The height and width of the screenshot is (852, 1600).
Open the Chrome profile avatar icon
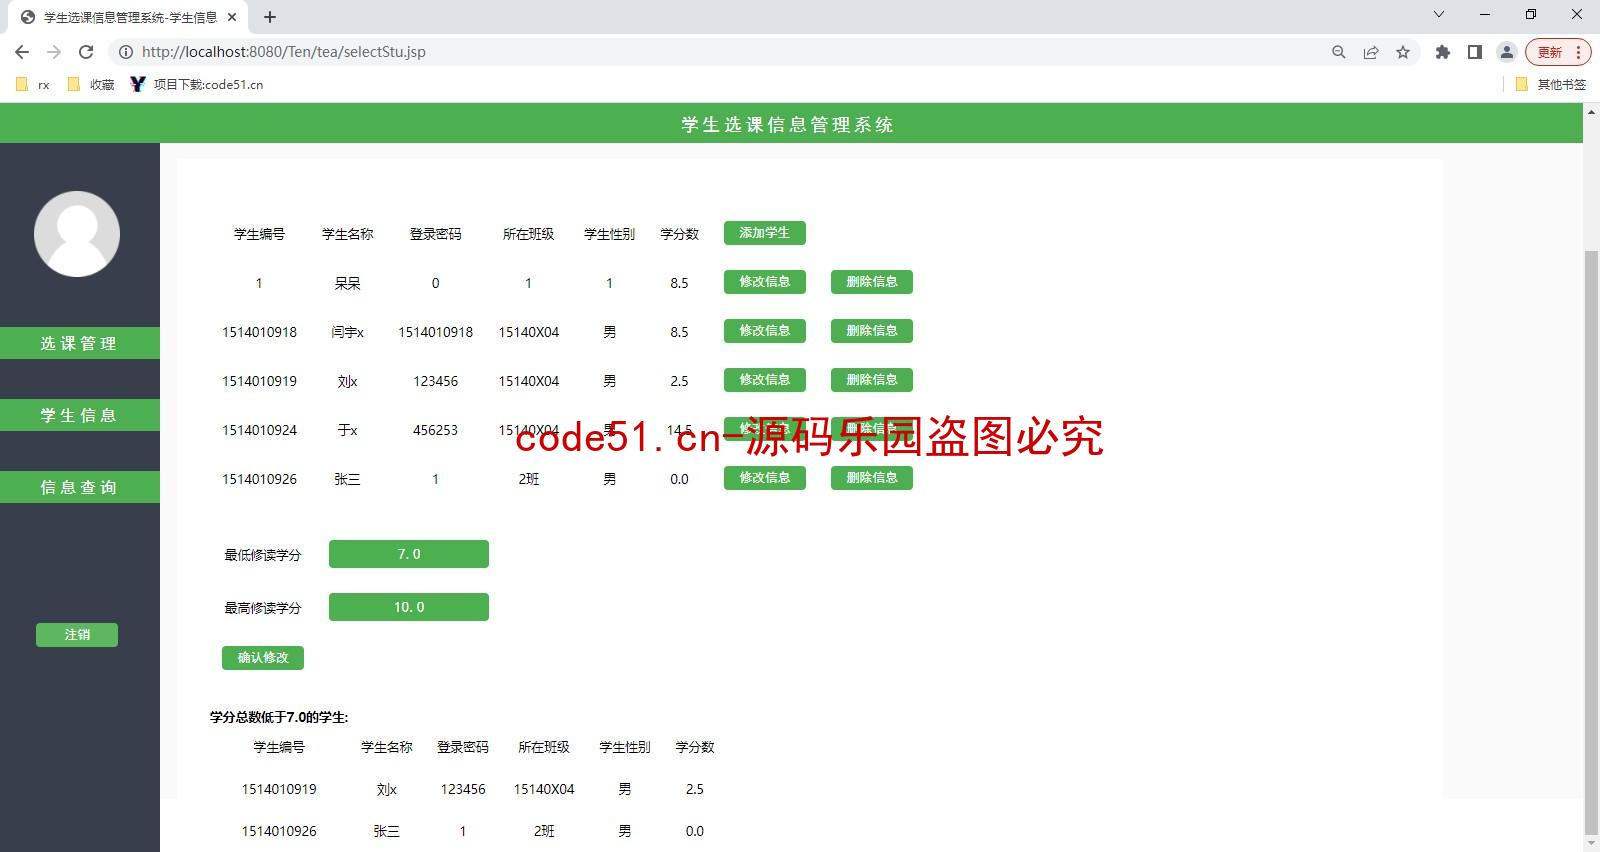coord(1506,52)
